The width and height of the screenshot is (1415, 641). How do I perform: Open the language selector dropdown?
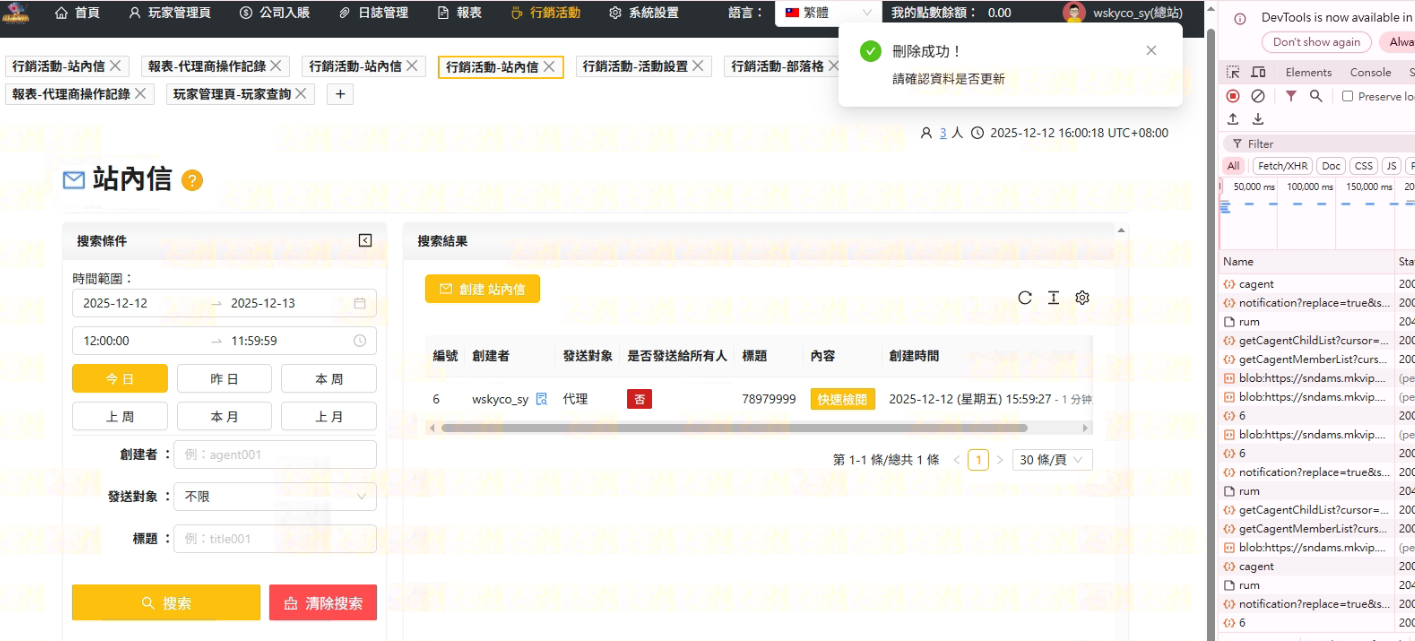(x=828, y=13)
